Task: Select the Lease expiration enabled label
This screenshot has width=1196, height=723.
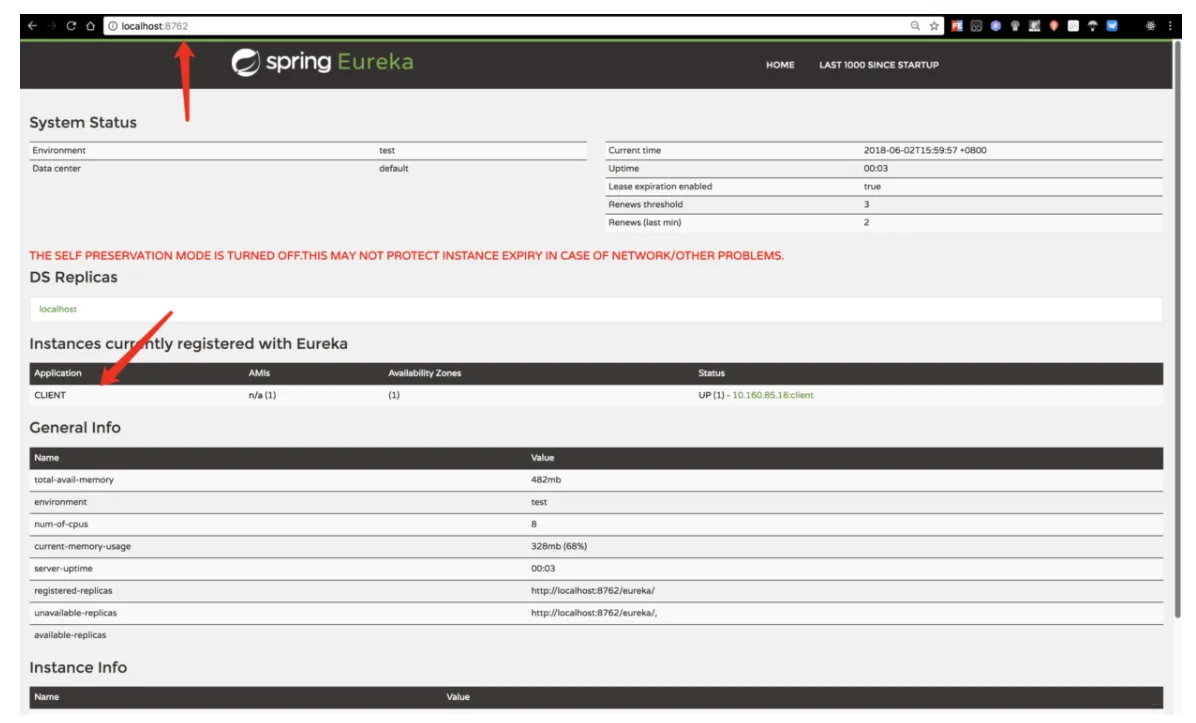Action: coord(660,186)
